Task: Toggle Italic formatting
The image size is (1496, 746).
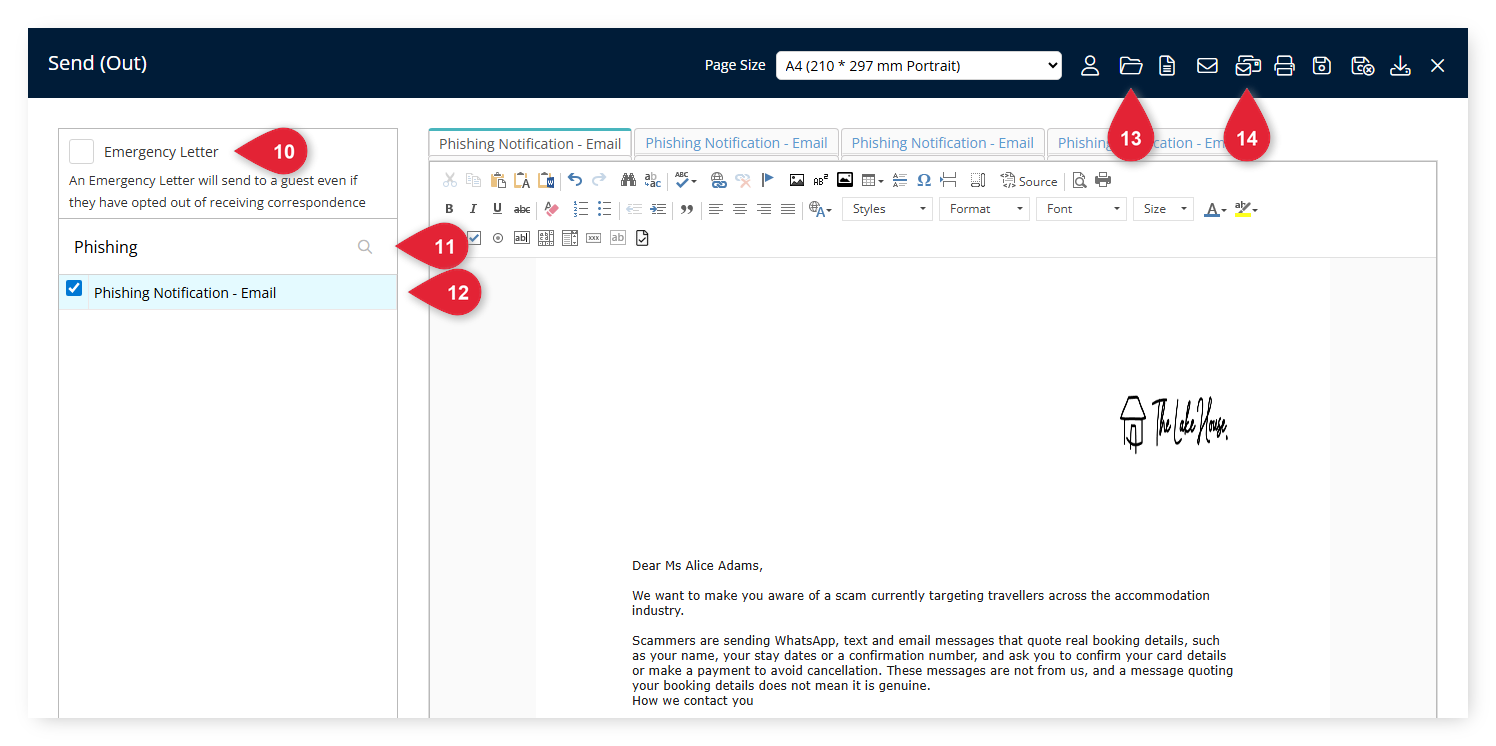Action: pos(473,209)
